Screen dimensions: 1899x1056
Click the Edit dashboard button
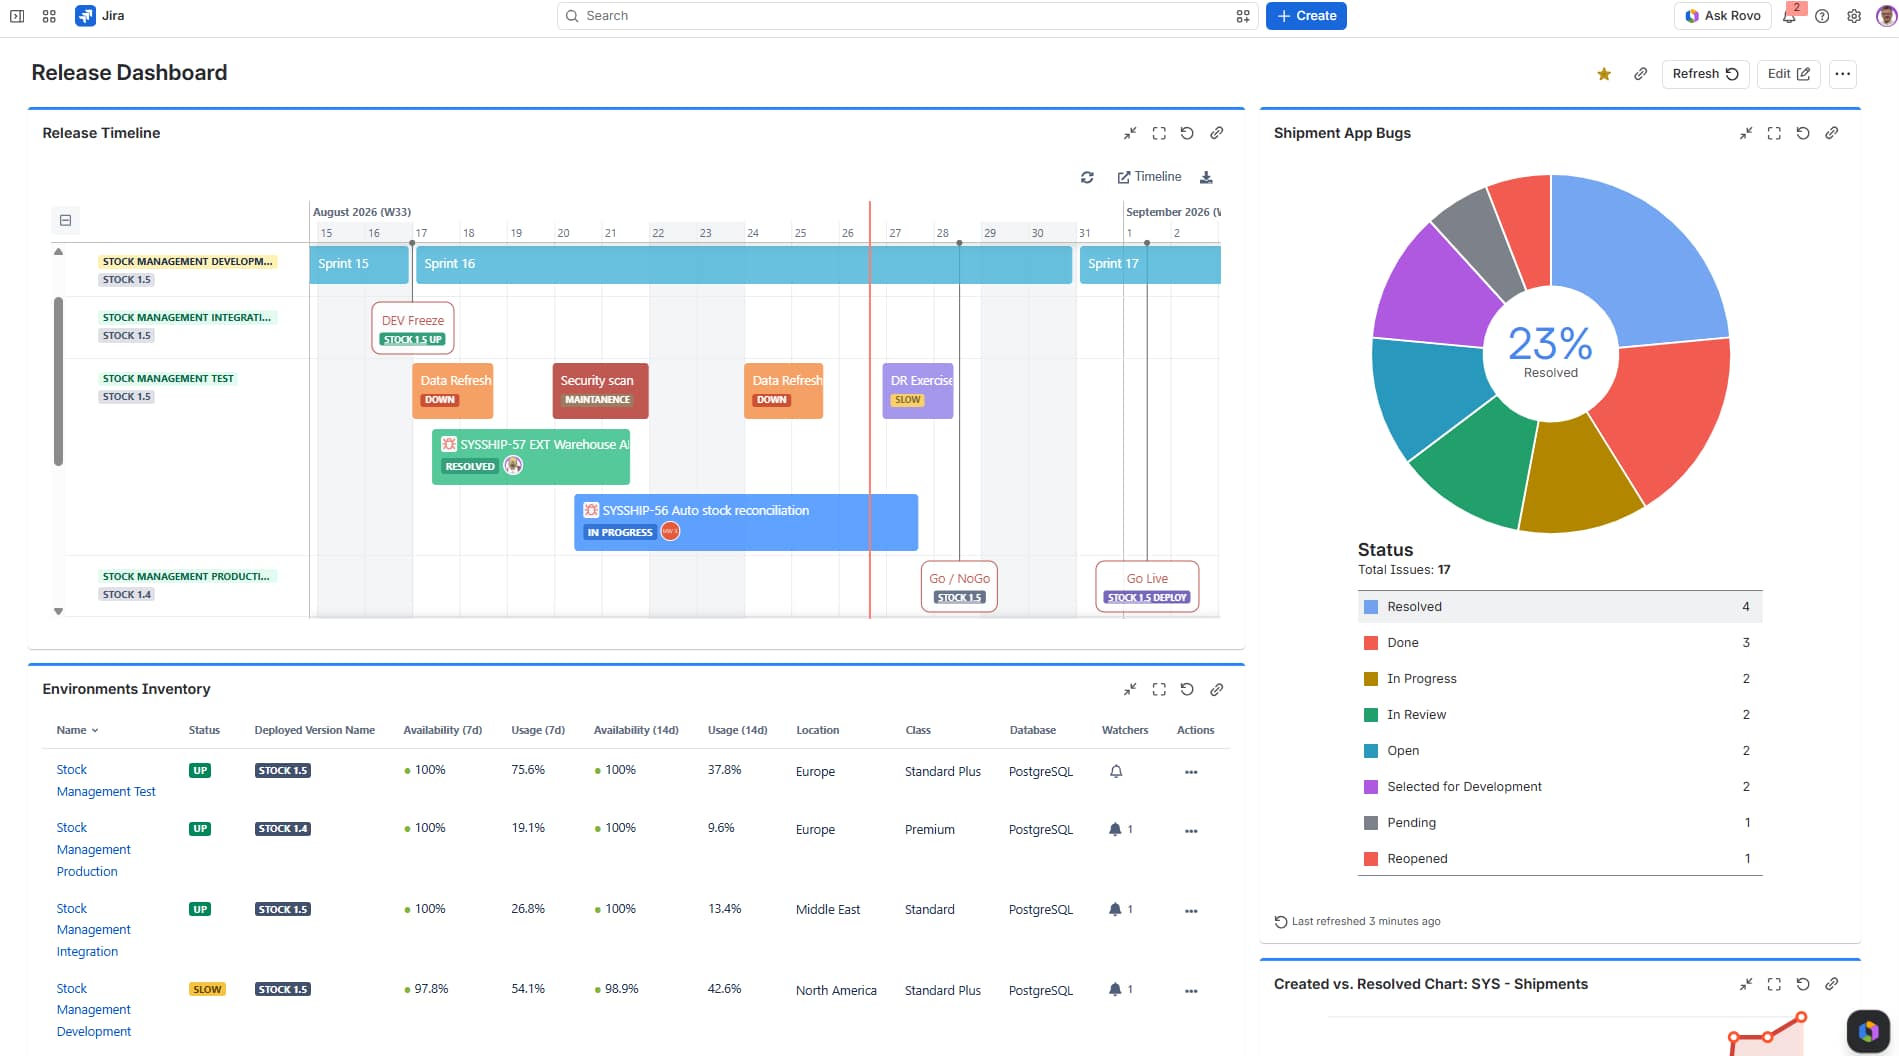(1789, 74)
